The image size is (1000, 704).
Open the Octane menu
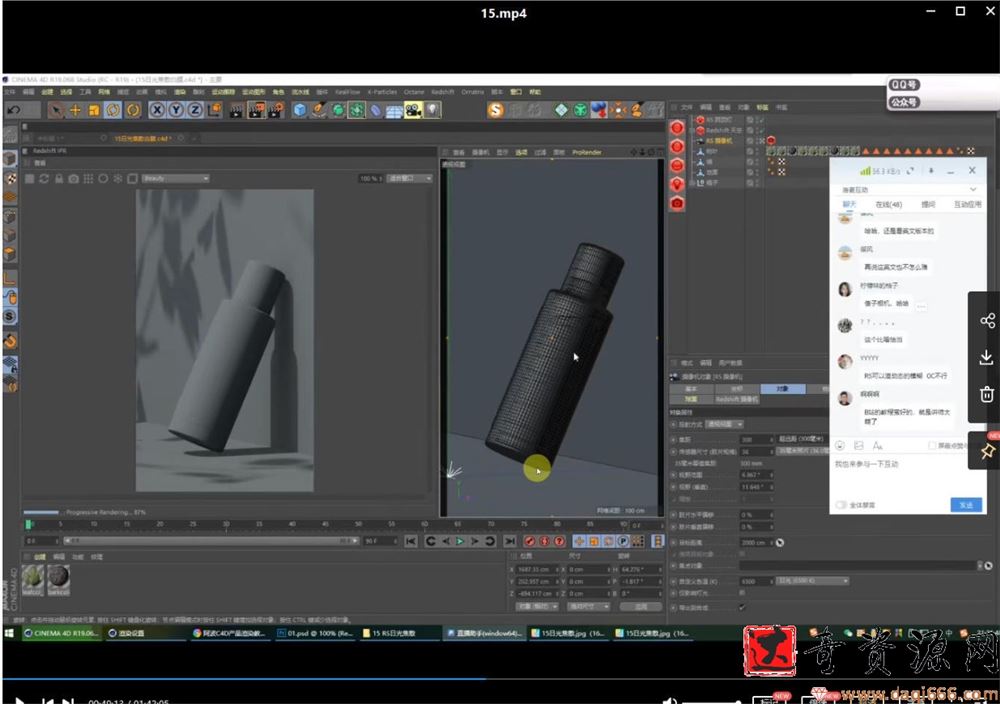414,92
